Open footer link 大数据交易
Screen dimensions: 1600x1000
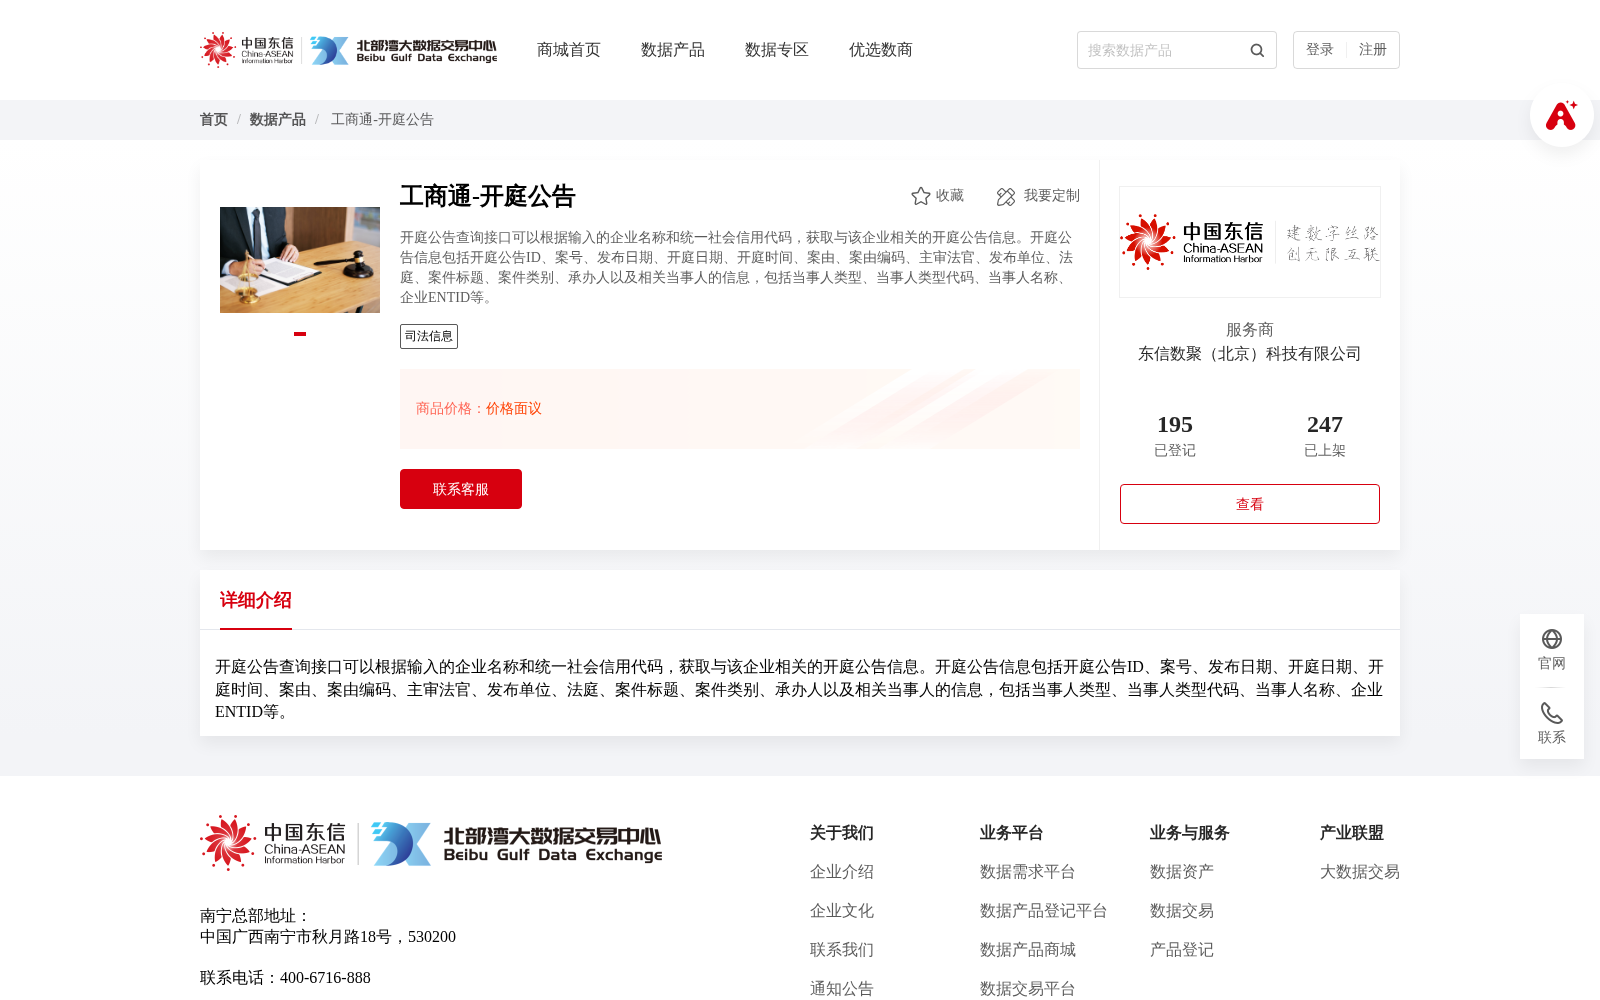pos(1360,872)
